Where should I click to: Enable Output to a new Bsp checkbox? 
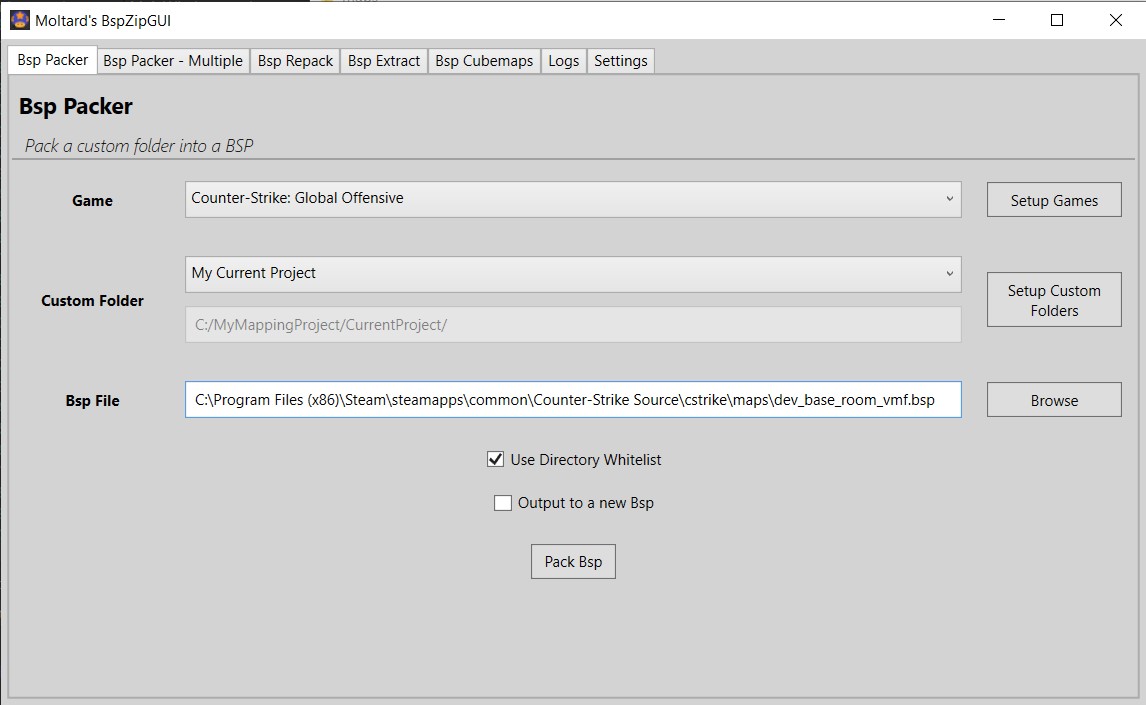[x=503, y=503]
